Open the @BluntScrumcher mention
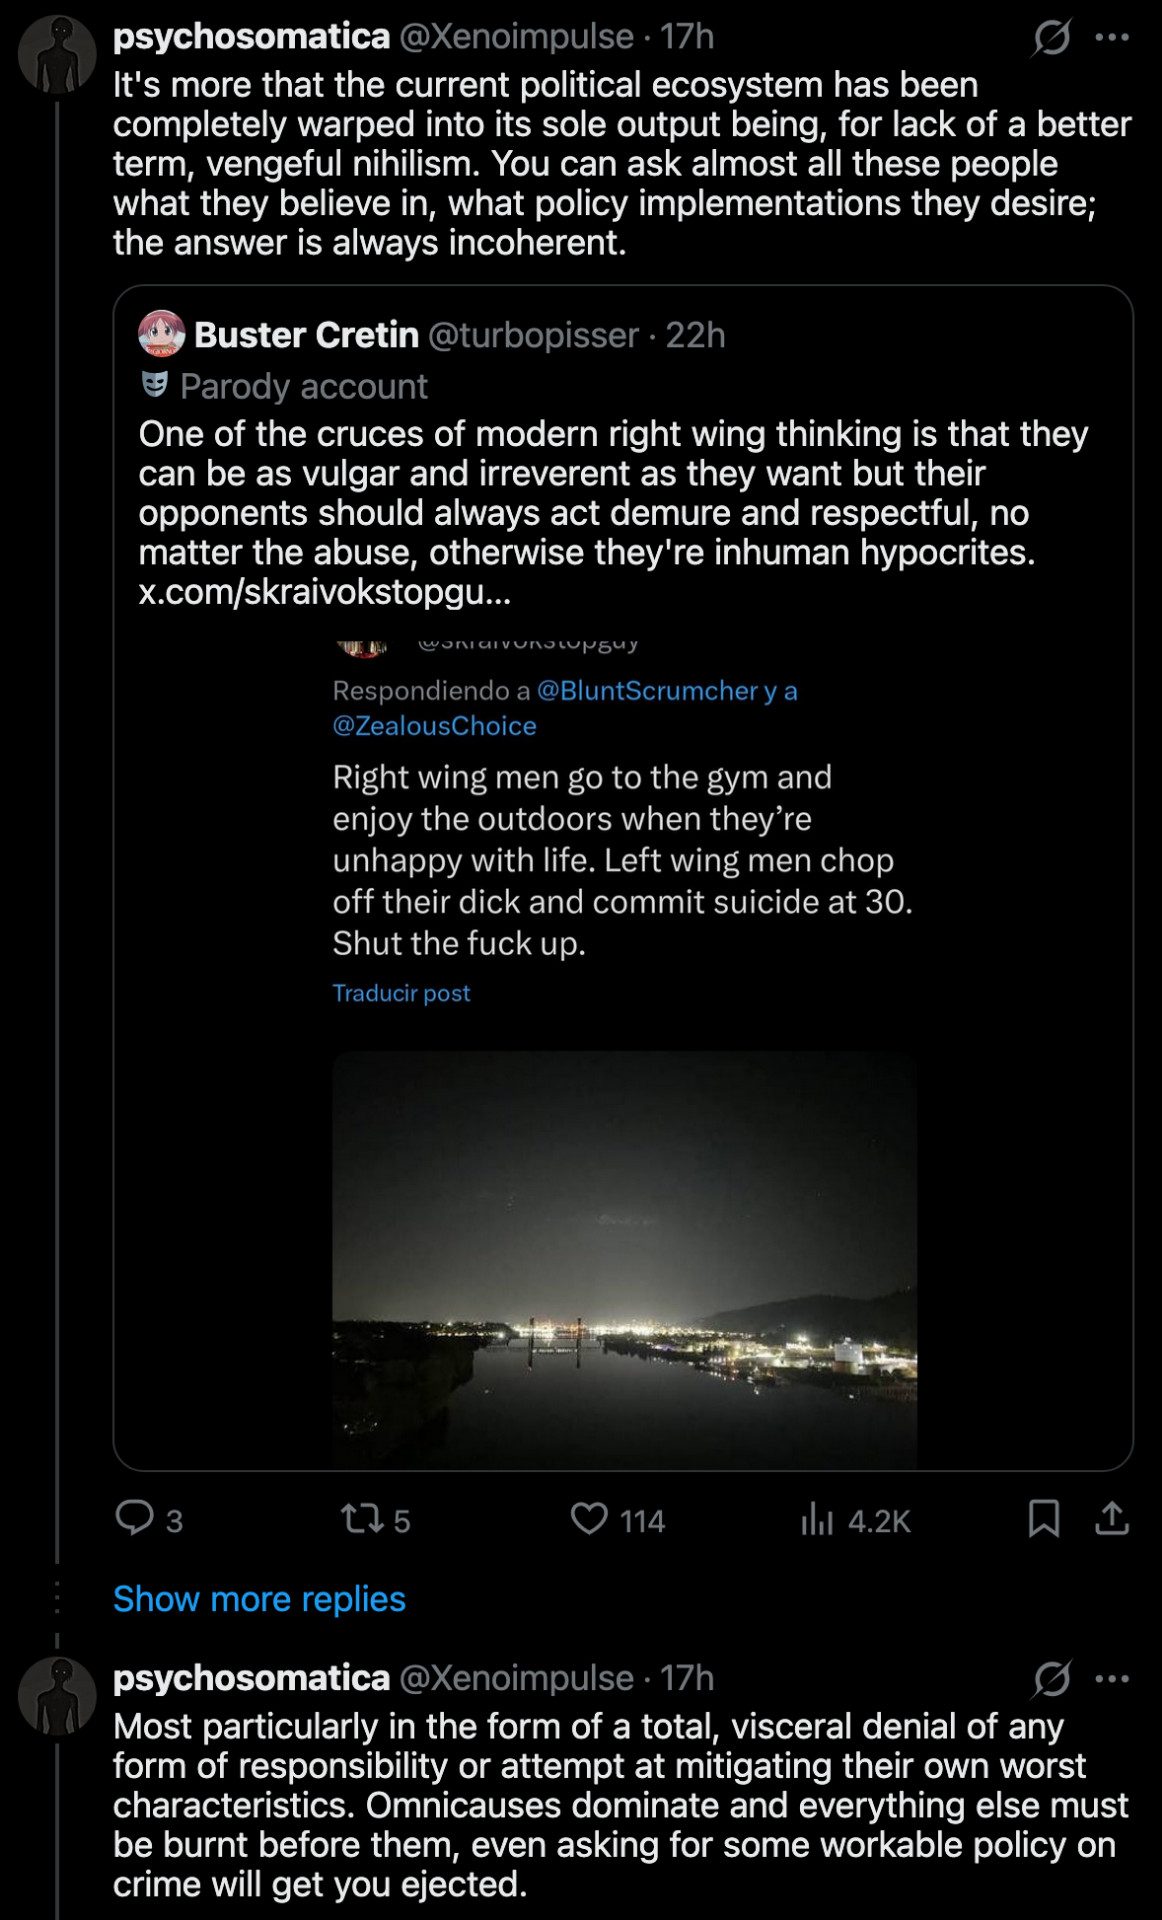The height and width of the screenshot is (1920, 1162). pyautogui.click(x=647, y=691)
